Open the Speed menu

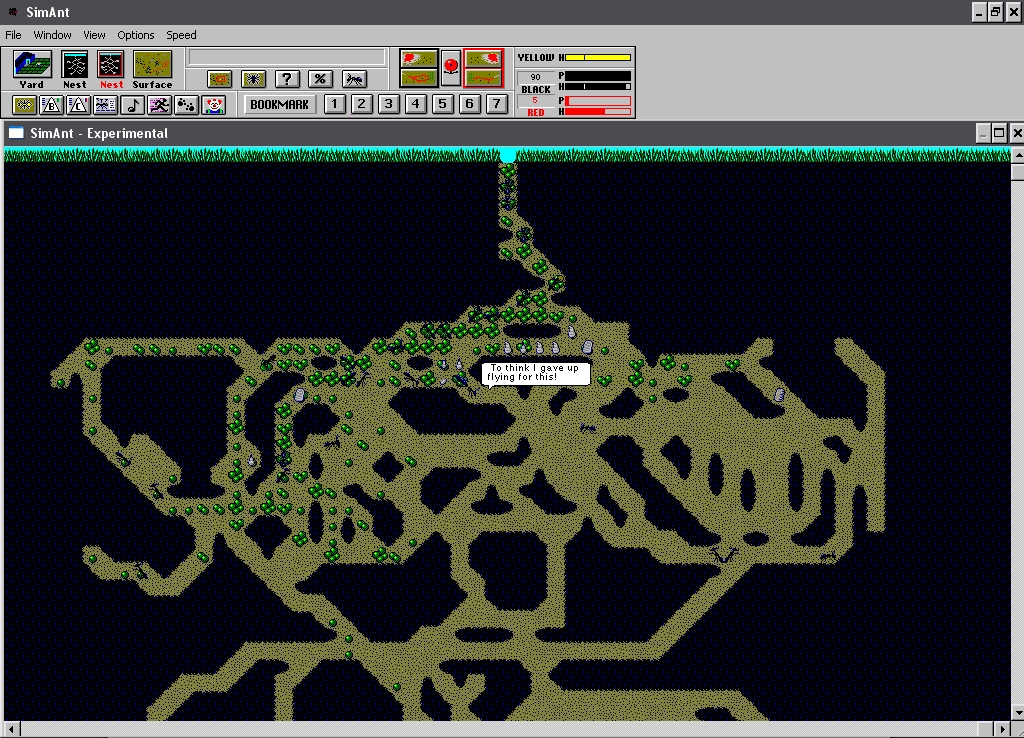click(x=181, y=35)
